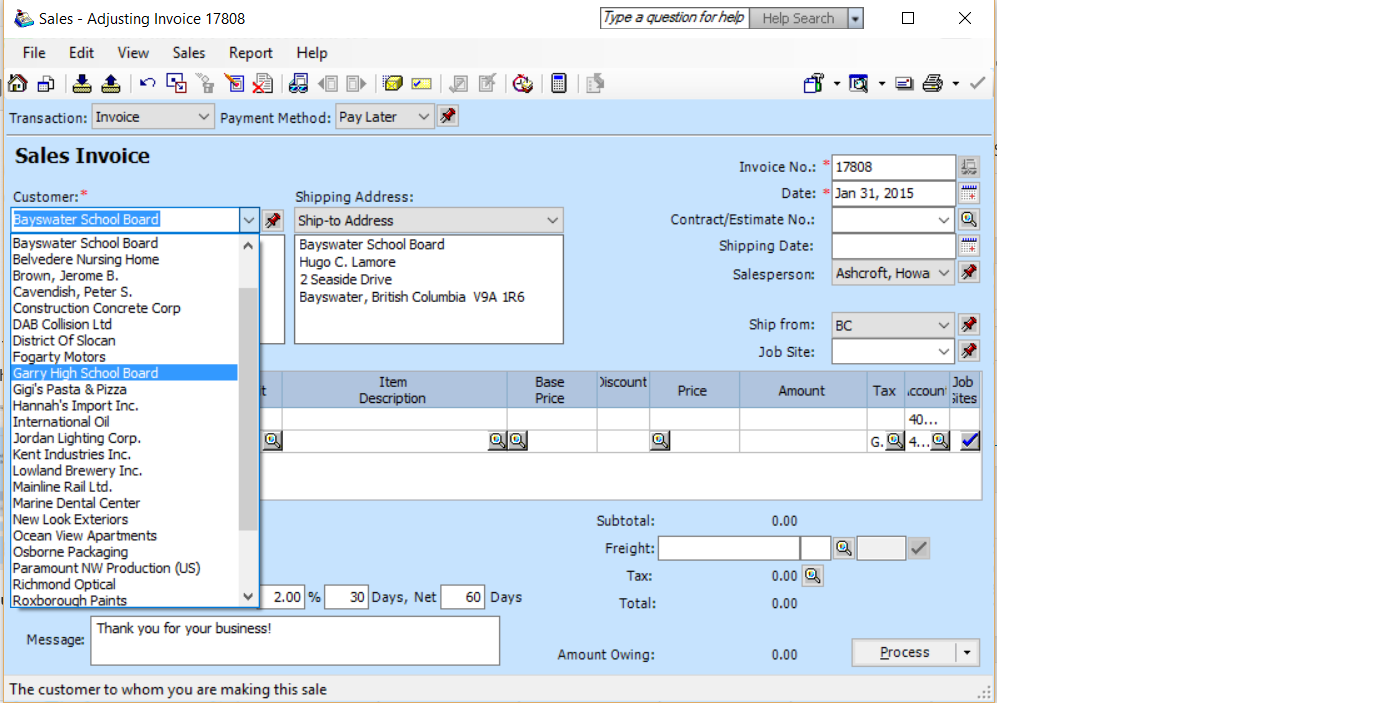
Task: Click the yellow package tracking toolbar icon
Action: coord(393,84)
